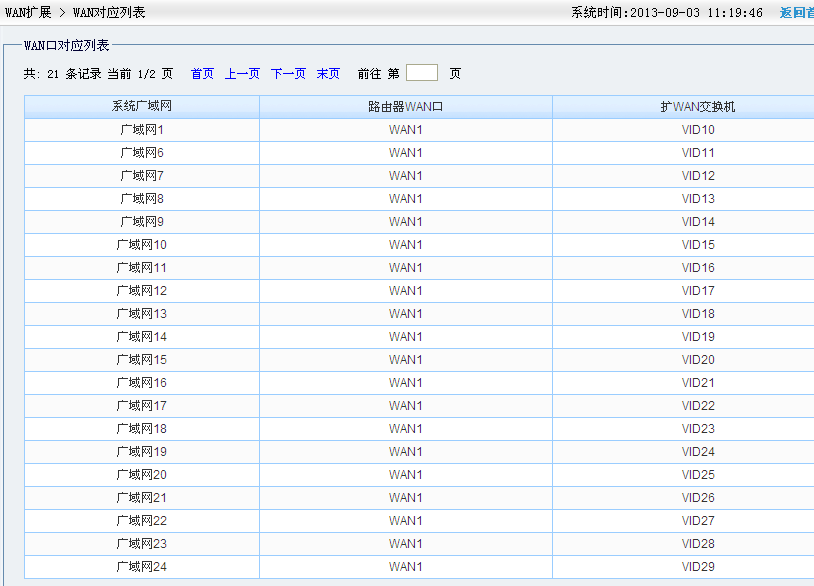Image resolution: width=814 pixels, height=586 pixels.
Task: Focus the page number input box
Action: point(421,73)
